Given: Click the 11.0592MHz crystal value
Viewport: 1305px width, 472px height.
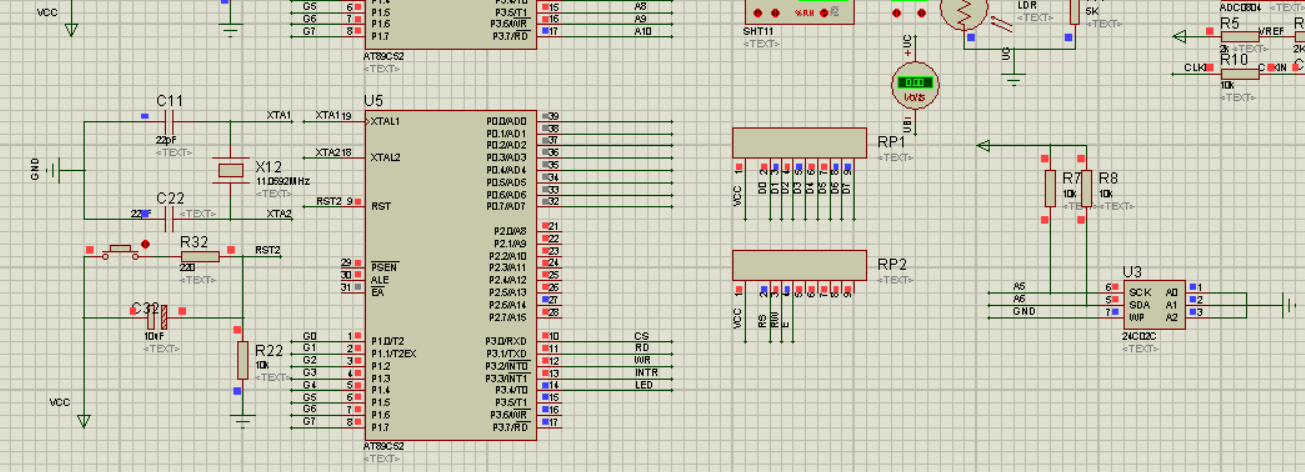Looking at the screenshot, I should click(283, 181).
